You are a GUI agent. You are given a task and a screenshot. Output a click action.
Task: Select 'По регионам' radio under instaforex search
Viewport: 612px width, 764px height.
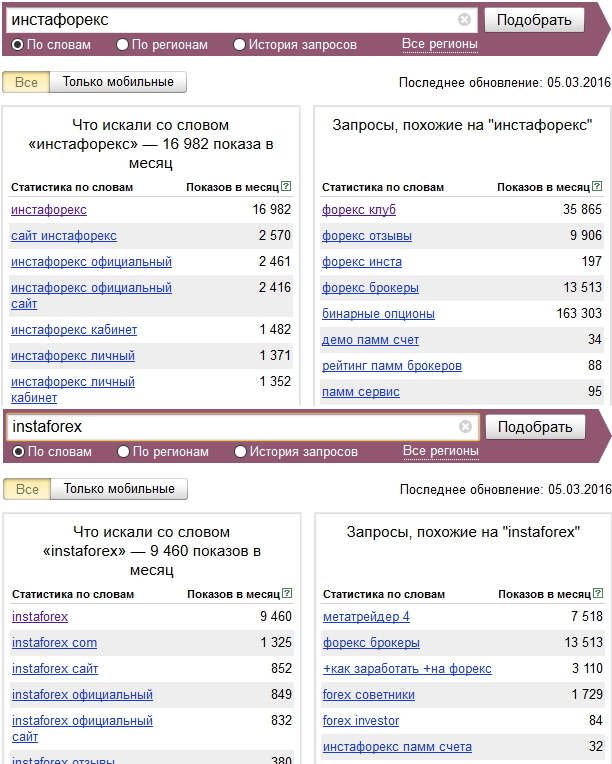tap(123, 452)
